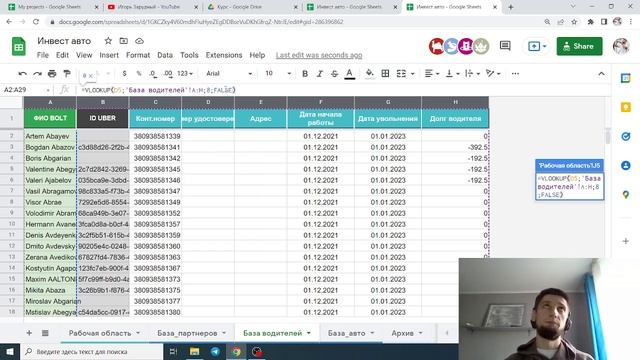Open Calendar in side panel
The width and height of the screenshot is (640, 360).
click(626, 78)
